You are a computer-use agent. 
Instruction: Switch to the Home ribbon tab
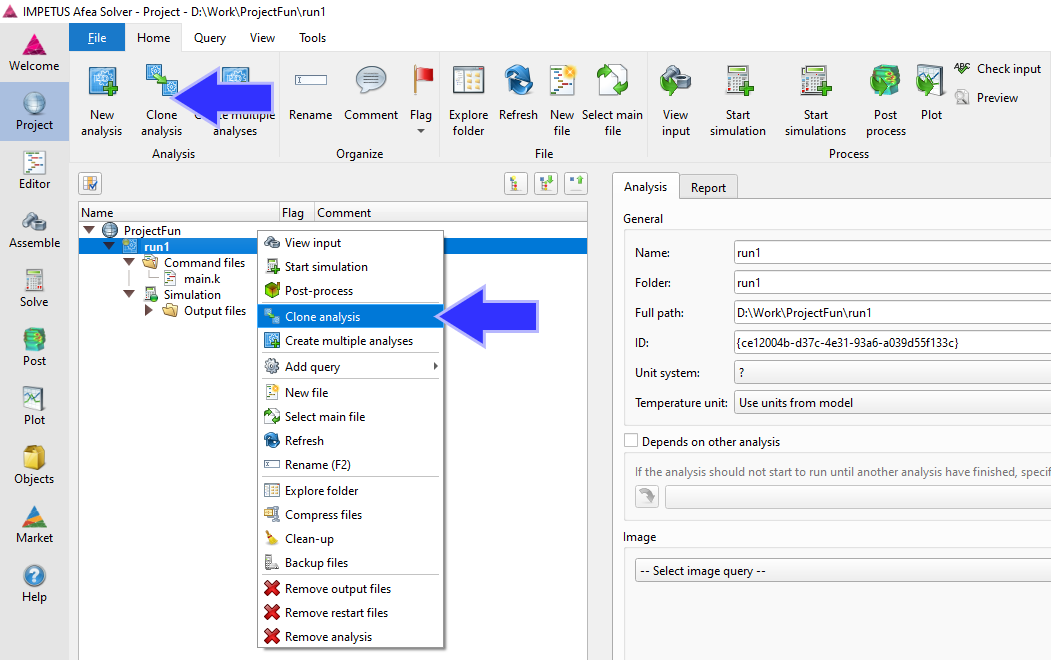pyautogui.click(x=153, y=38)
